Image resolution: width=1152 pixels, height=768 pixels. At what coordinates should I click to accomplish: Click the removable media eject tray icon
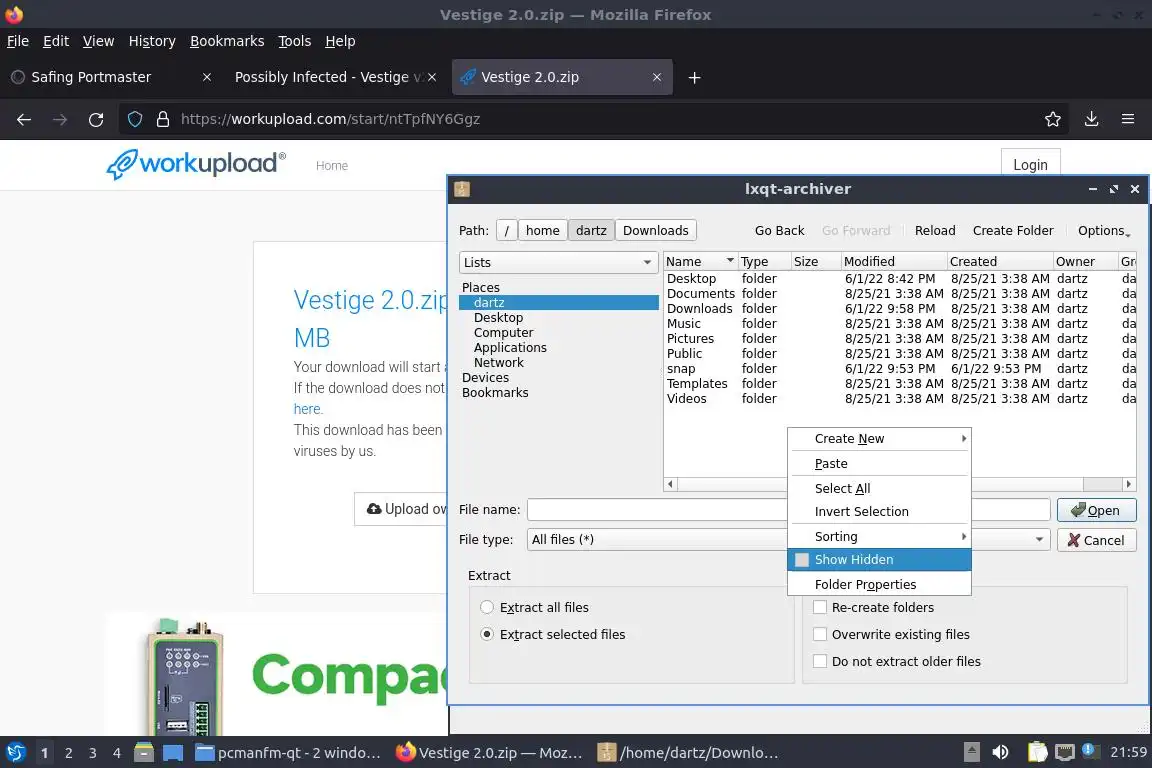tap(971, 752)
